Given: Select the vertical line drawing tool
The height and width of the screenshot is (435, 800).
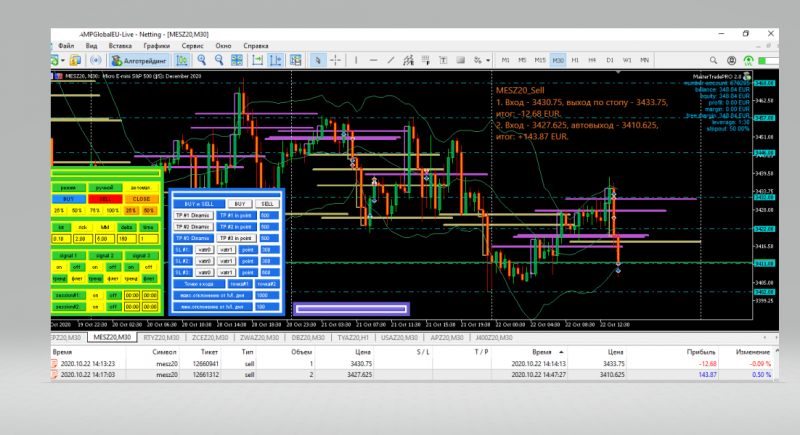Looking at the screenshot, I should (356, 61).
